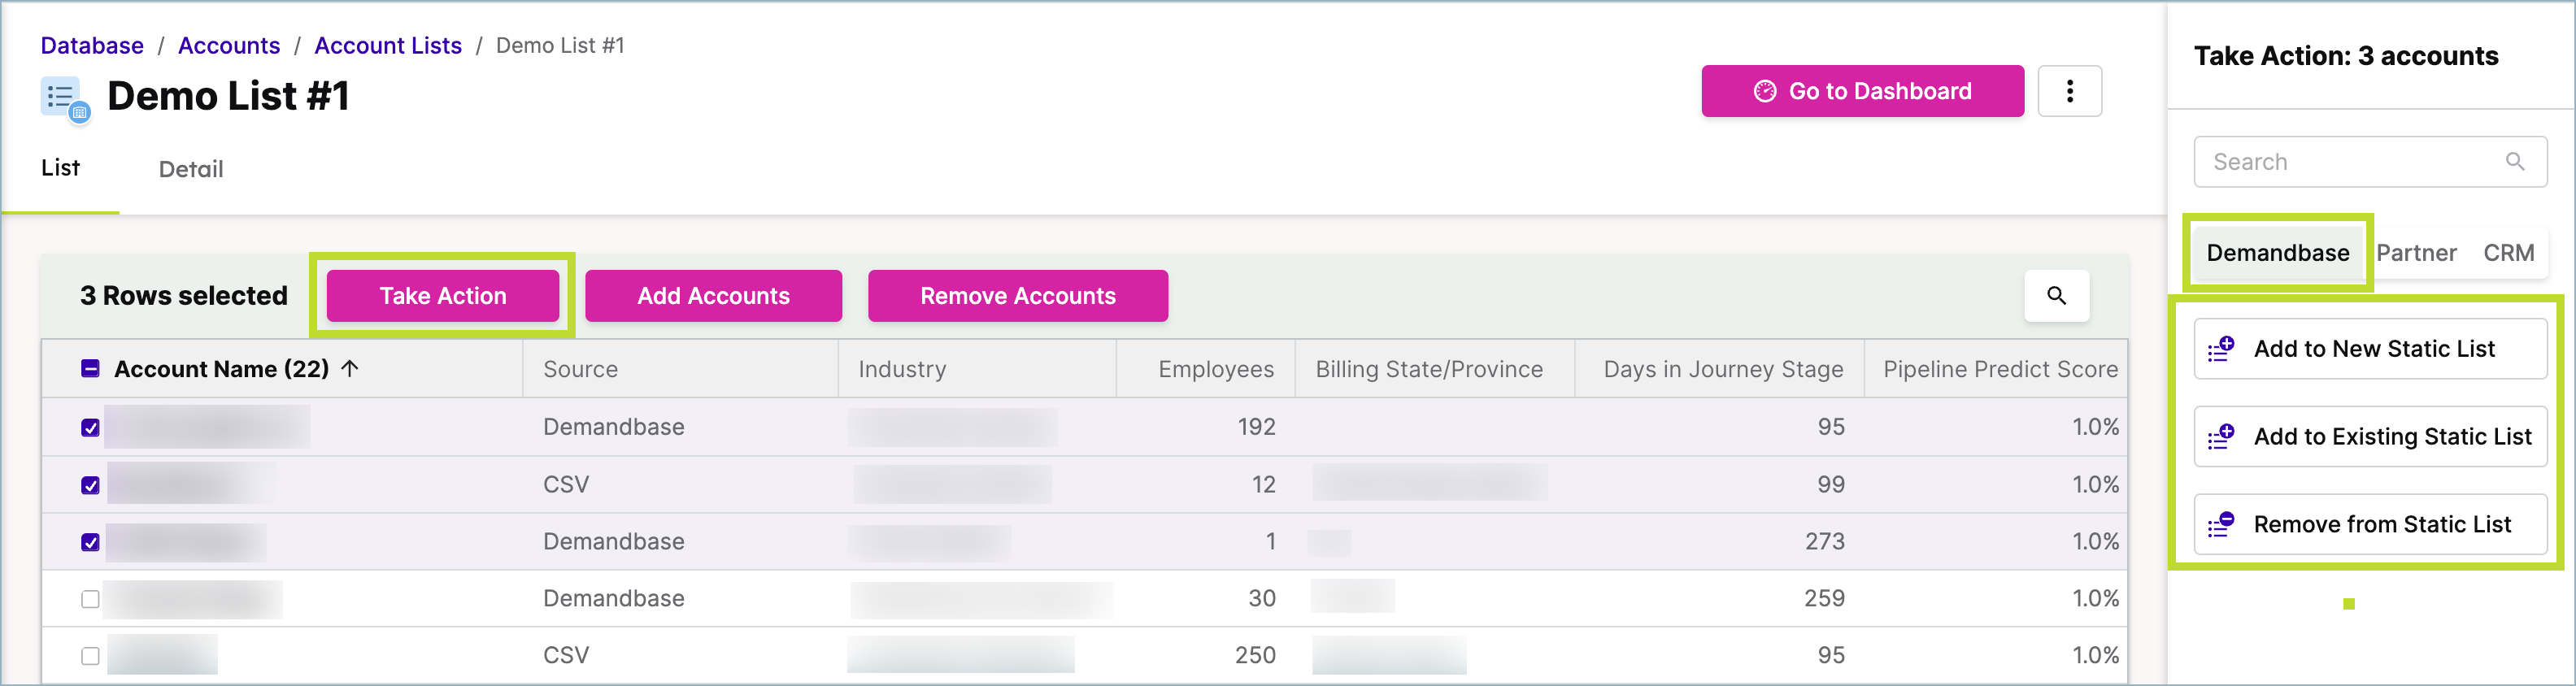The image size is (2576, 686).
Task: Uncheck the row with 192 employees
Action: pos(90,428)
